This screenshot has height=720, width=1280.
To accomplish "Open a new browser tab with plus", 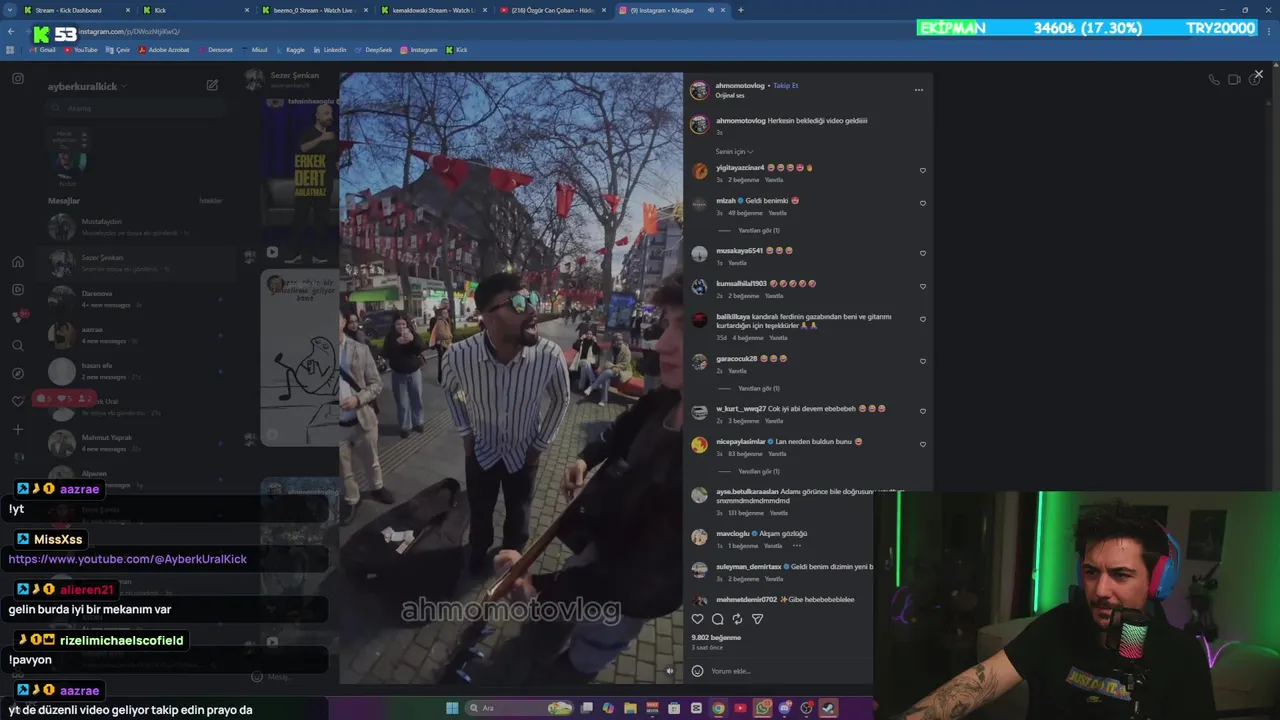I will [740, 10].
